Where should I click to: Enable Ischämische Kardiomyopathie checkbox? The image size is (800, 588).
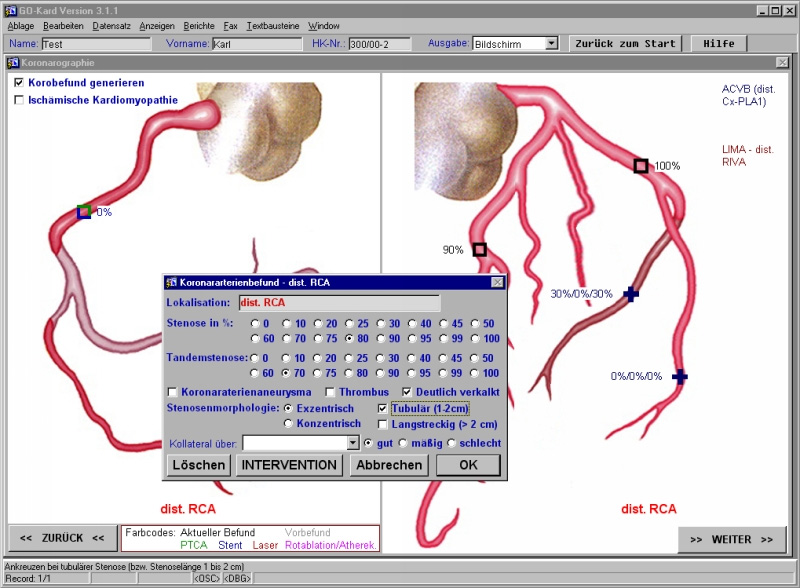pyautogui.click(x=19, y=100)
